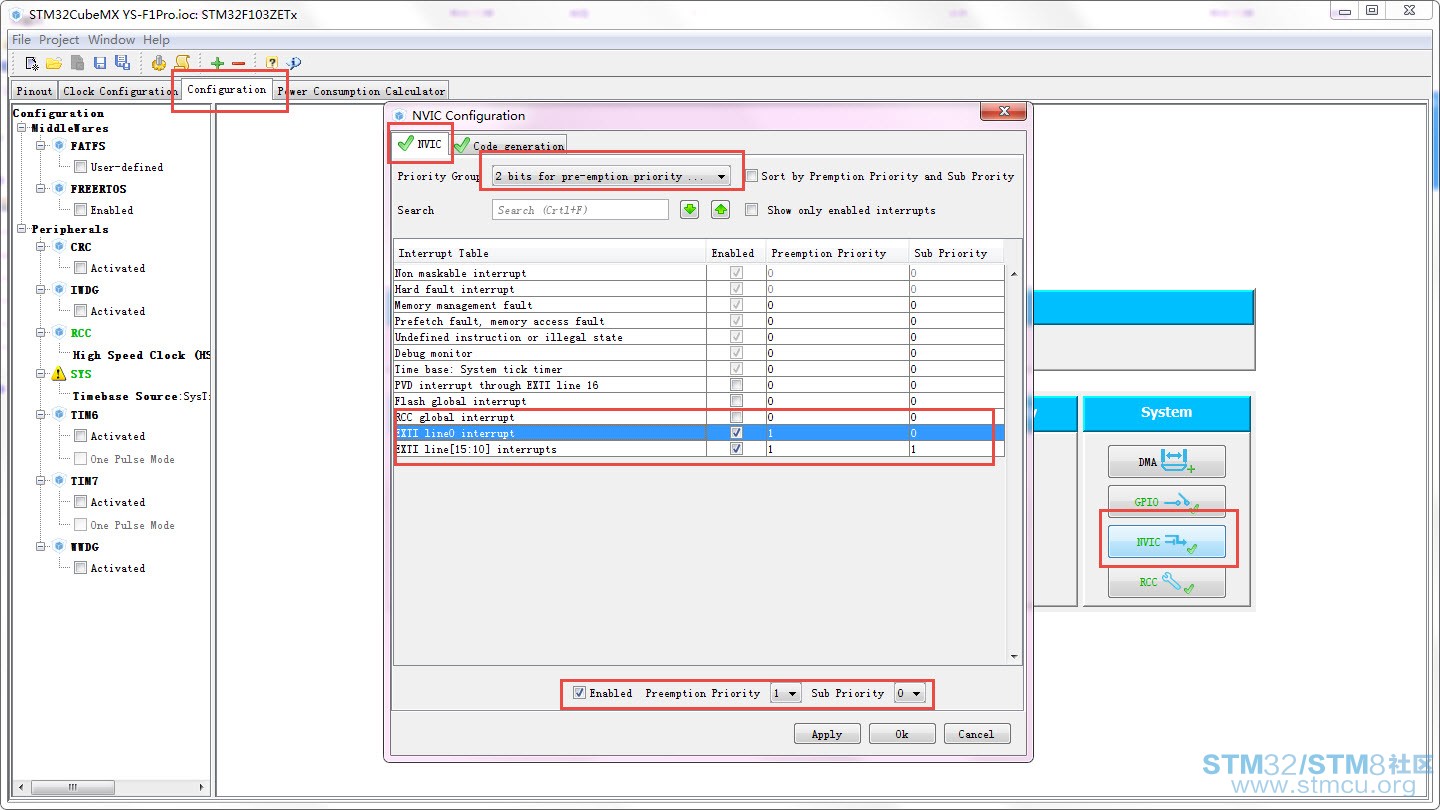The width and height of the screenshot is (1440, 810).
Task: Open the File menu
Action: coord(21,40)
